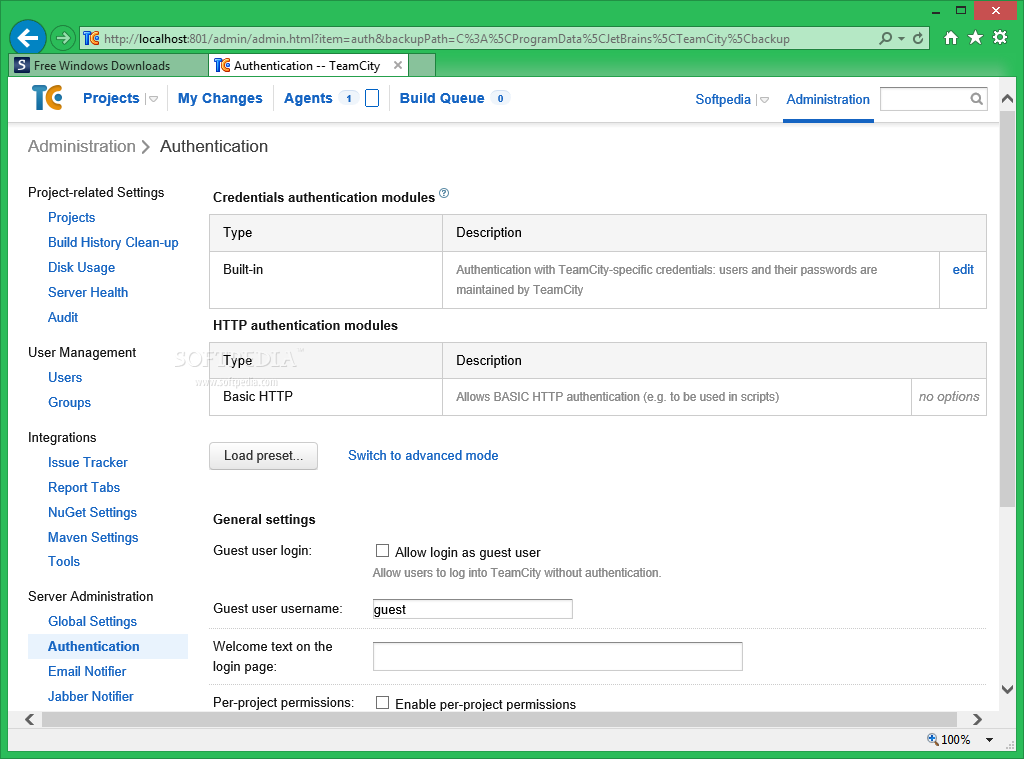Click the search magnifier in address bar
Screen dimensions: 1024x759
coord(886,39)
